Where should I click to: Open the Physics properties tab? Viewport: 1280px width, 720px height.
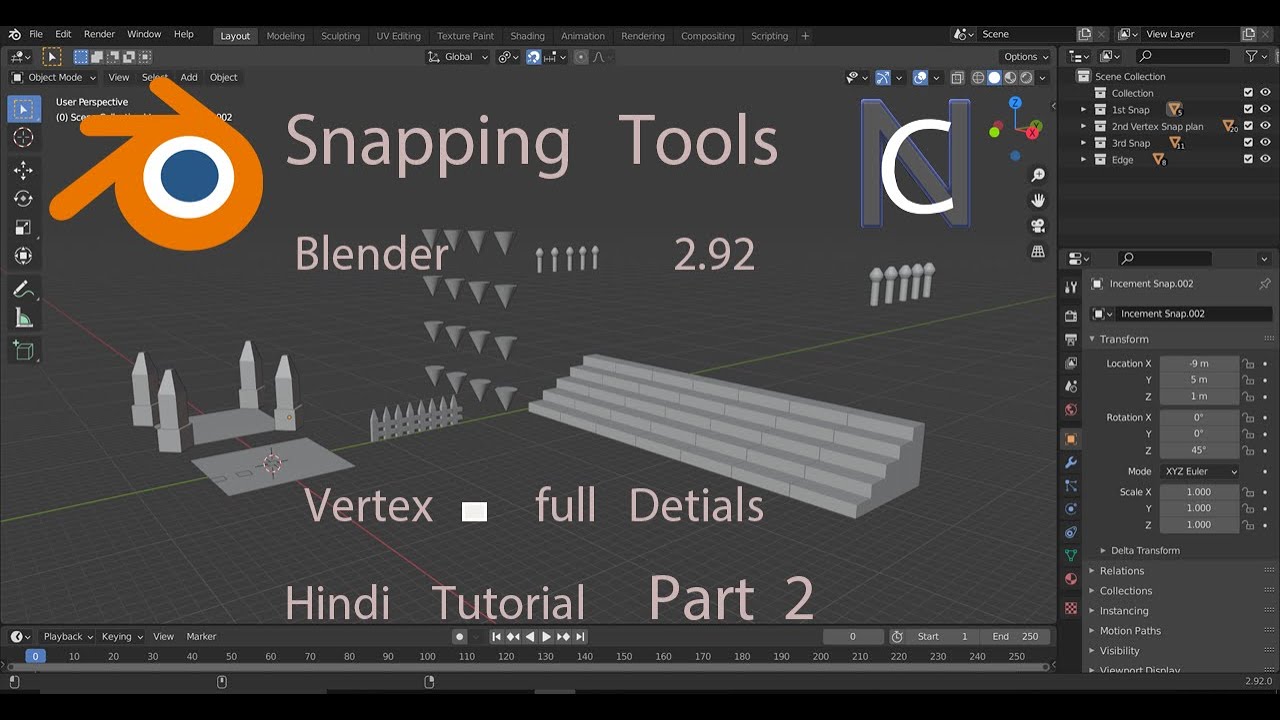[x=1071, y=509]
